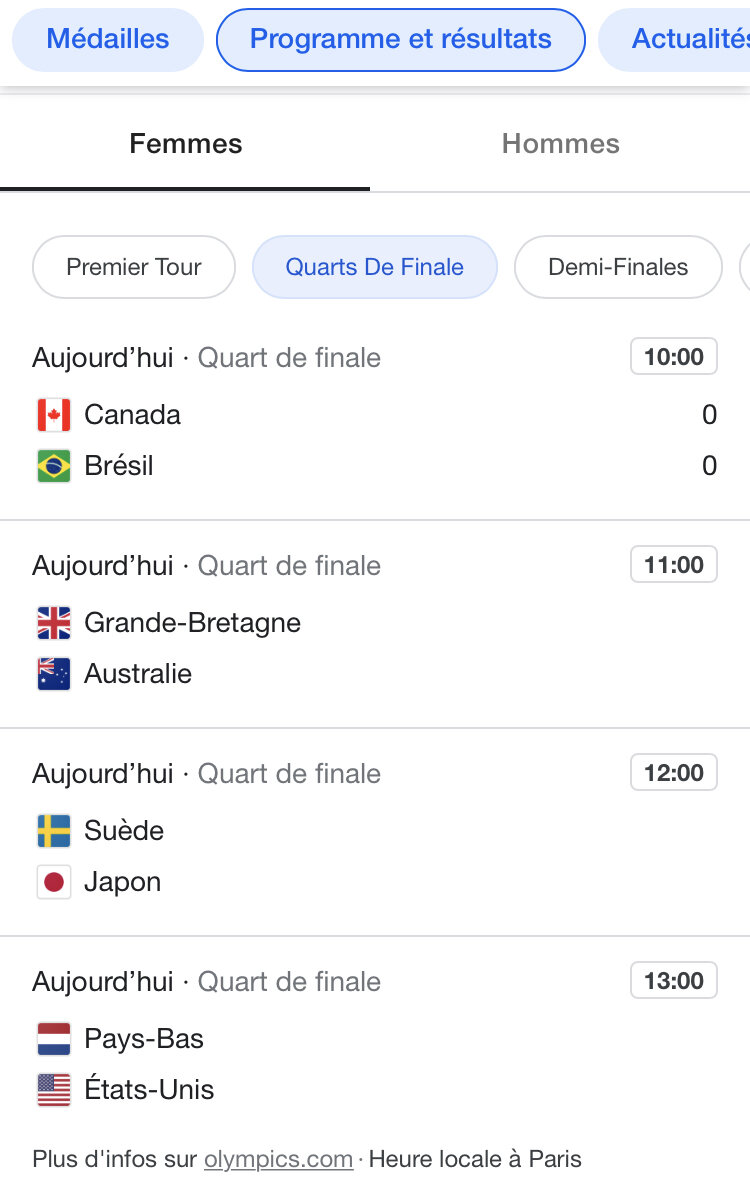This screenshot has height=1181, width=750.
Task: Select the Quarts De Finale filter
Action: (375, 267)
